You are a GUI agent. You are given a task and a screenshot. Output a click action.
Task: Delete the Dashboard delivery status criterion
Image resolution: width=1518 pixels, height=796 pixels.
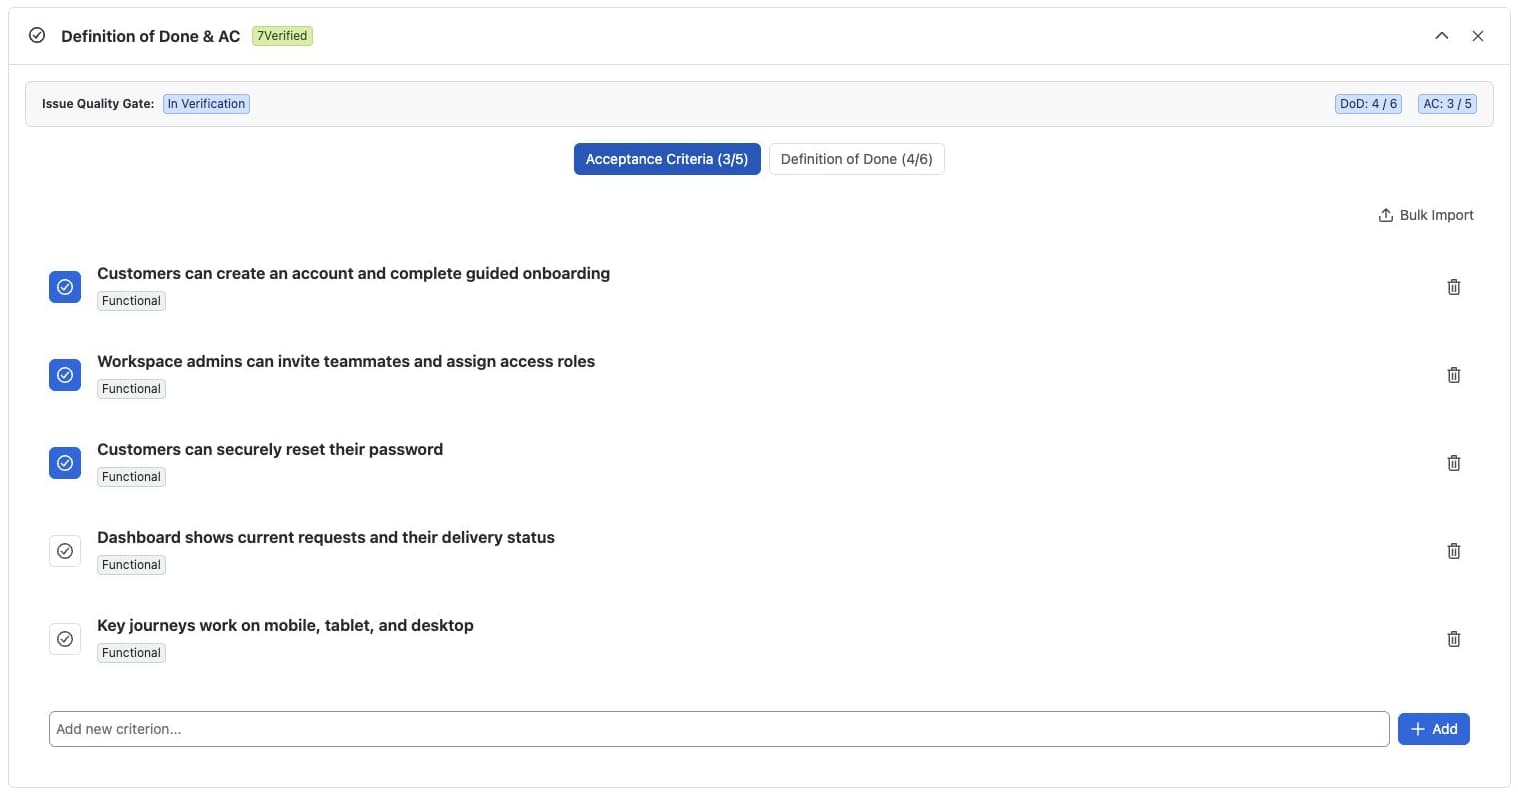point(1453,551)
